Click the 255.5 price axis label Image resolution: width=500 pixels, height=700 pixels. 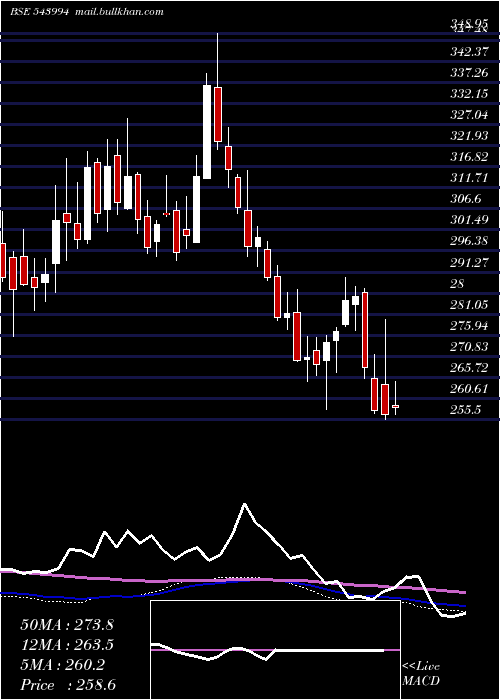coord(466,409)
